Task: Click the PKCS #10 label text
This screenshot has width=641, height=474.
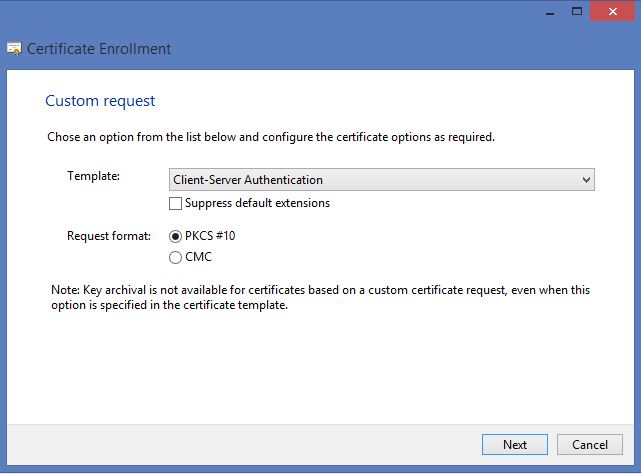Action: coord(210,237)
